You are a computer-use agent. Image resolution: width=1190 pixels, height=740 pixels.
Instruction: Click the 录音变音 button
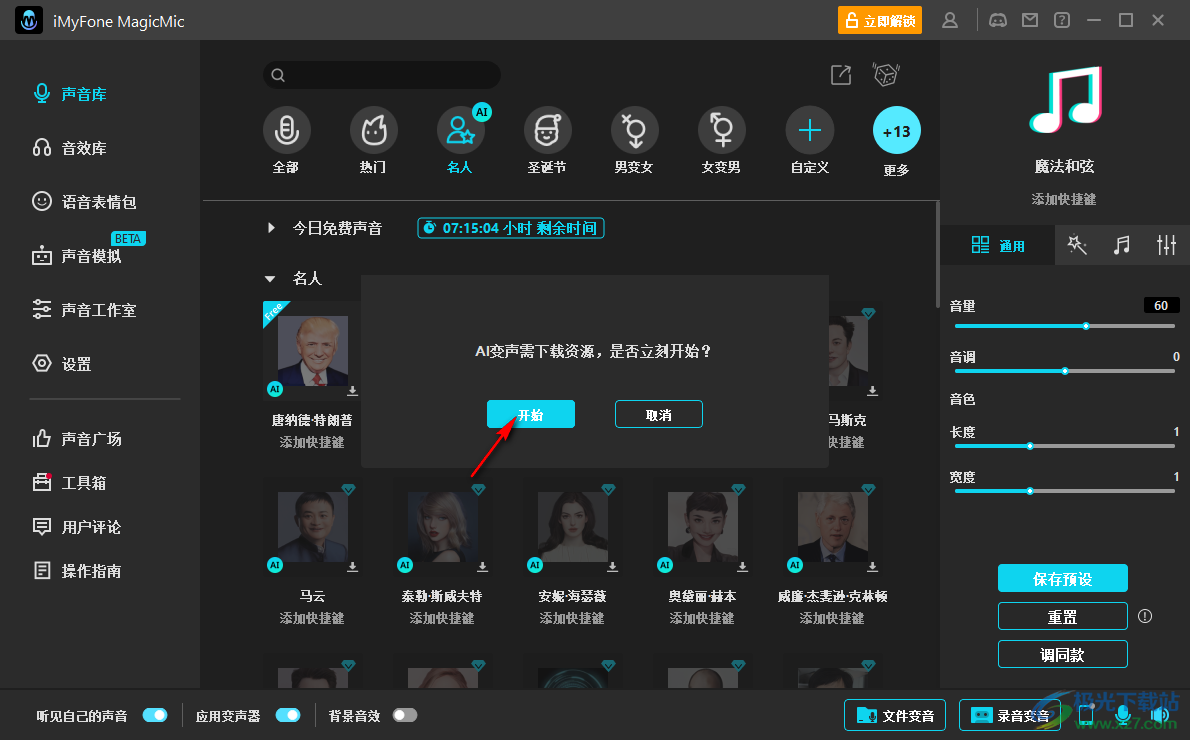click(x=1010, y=715)
